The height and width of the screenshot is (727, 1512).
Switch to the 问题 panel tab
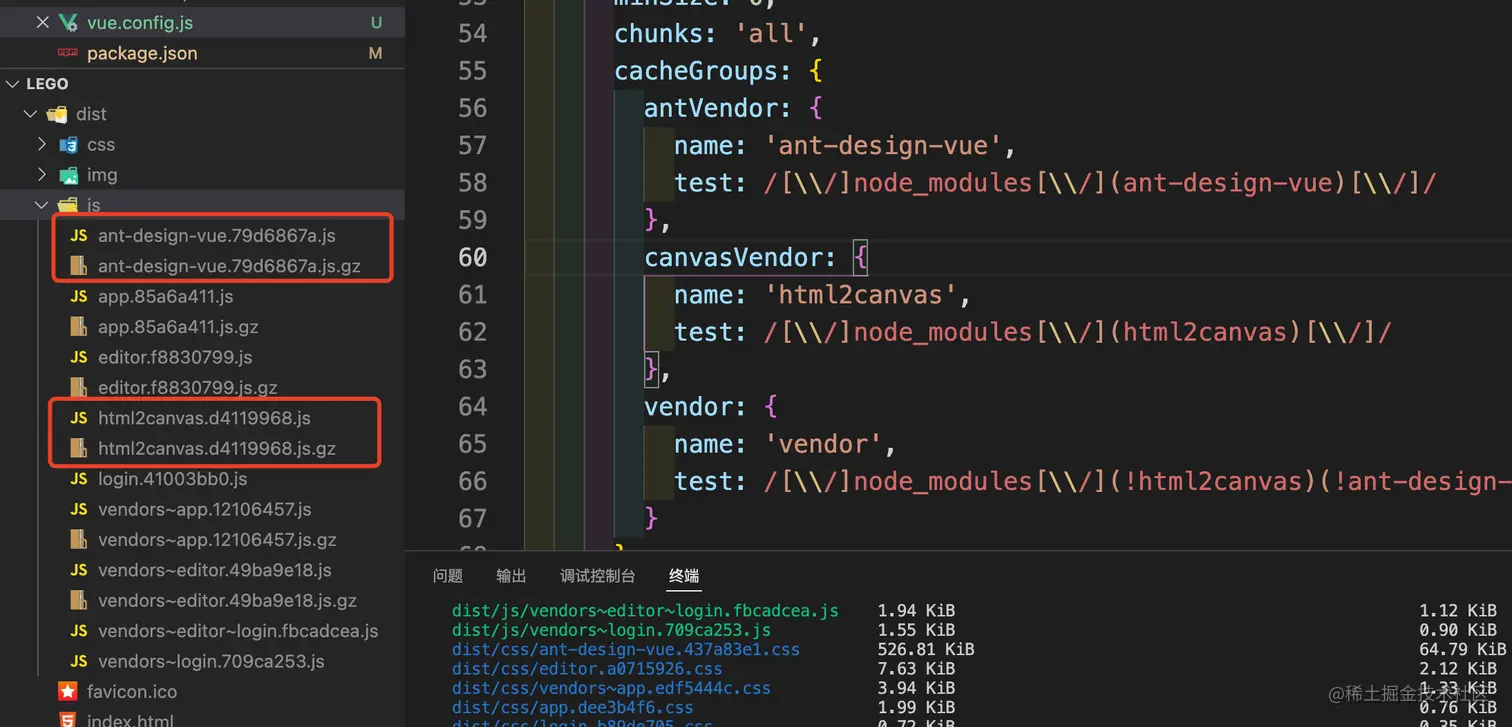tap(448, 576)
